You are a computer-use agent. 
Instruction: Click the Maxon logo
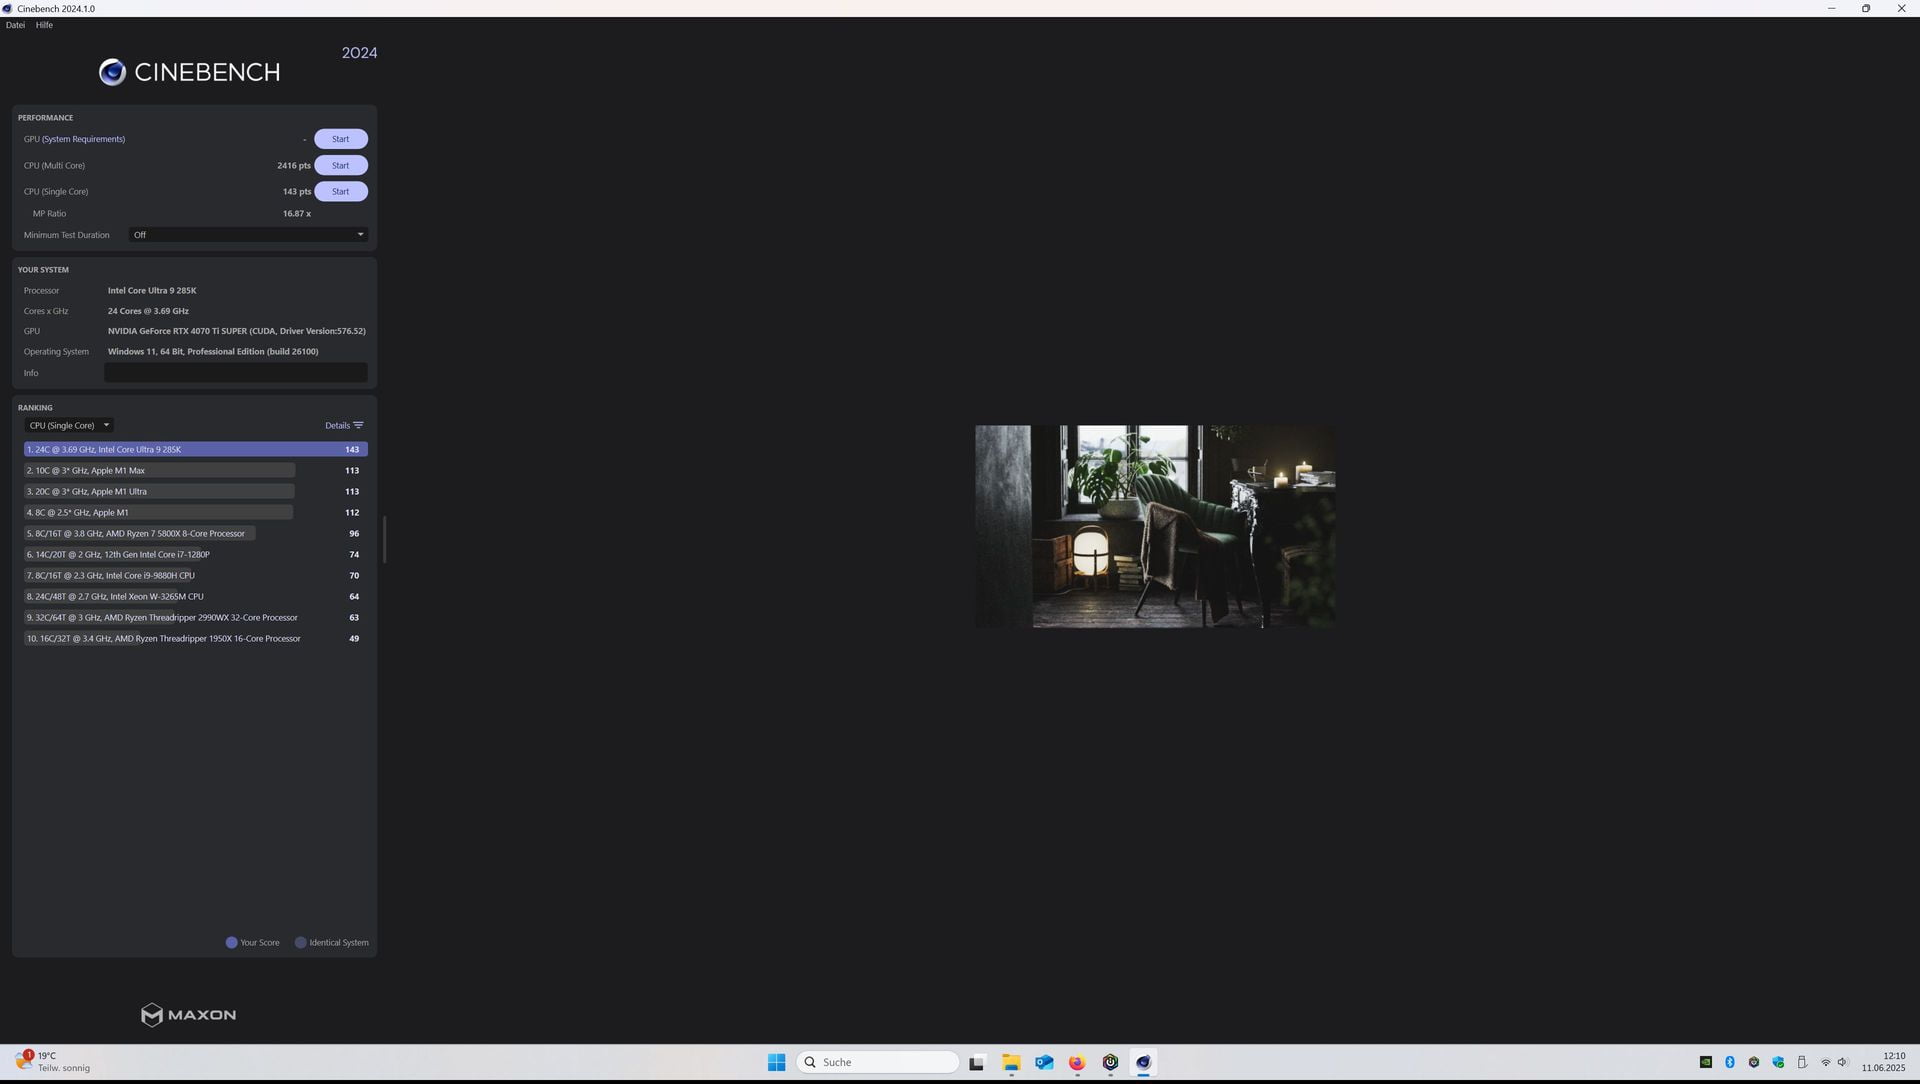click(x=188, y=1015)
